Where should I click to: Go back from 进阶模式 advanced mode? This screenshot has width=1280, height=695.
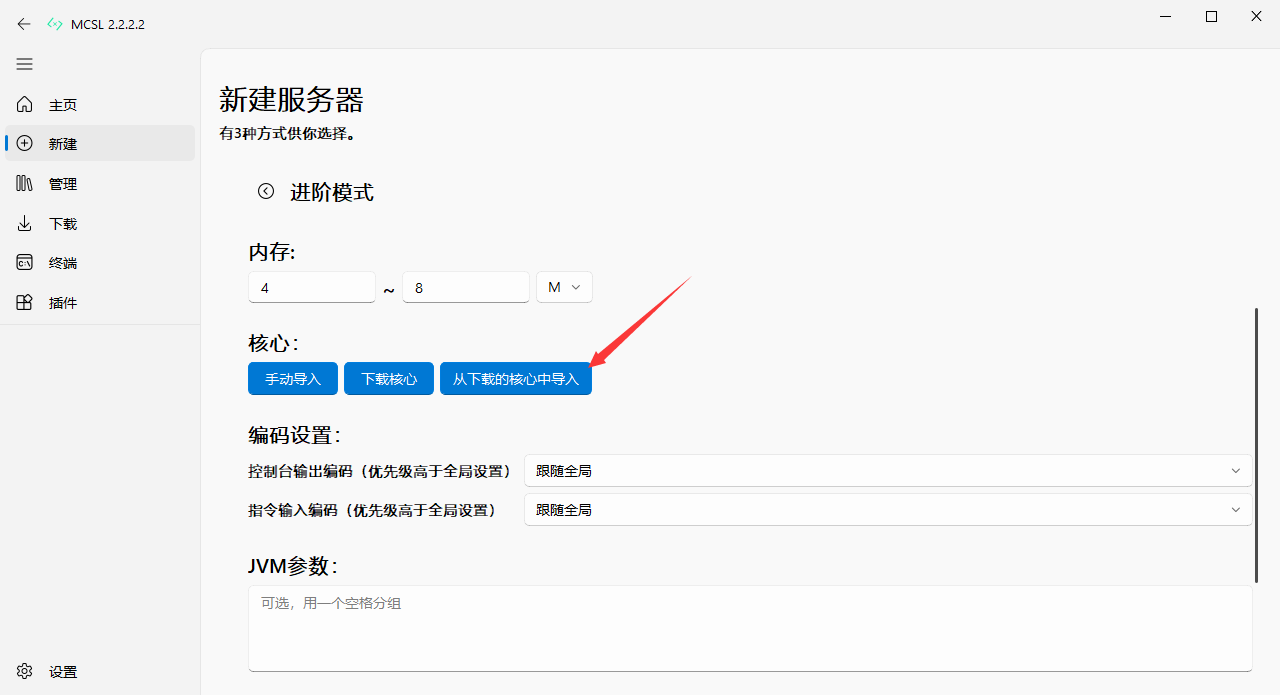click(265, 191)
